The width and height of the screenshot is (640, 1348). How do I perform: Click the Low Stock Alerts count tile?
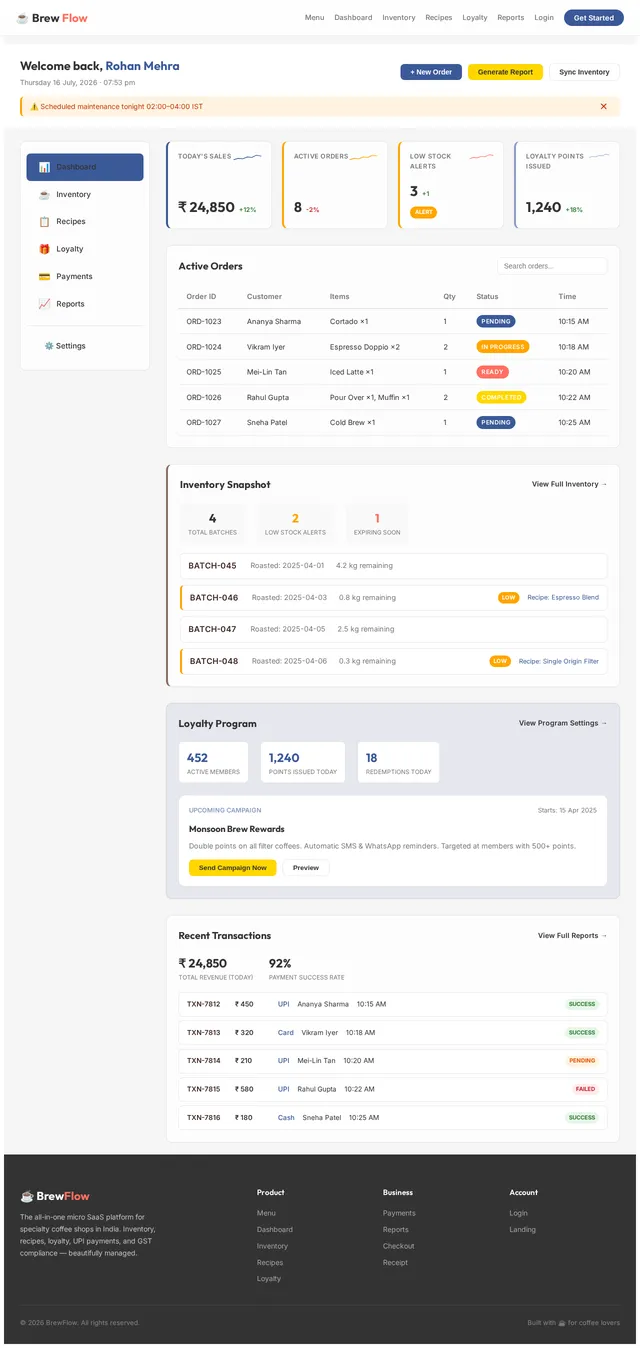tap(295, 523)
